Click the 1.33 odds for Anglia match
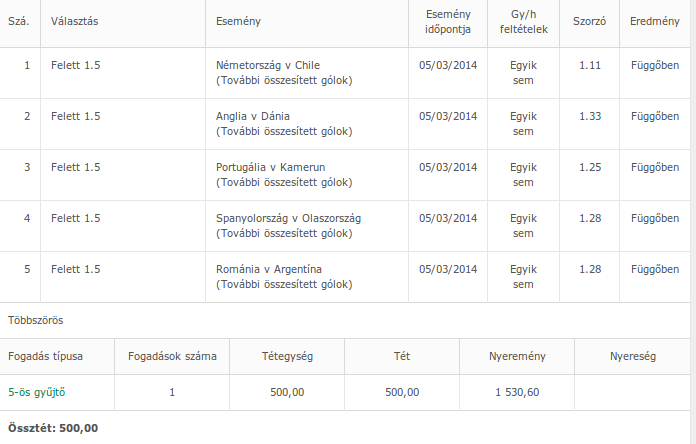The width and height of the screenshot is (696, 444). [x=590, y=116]
